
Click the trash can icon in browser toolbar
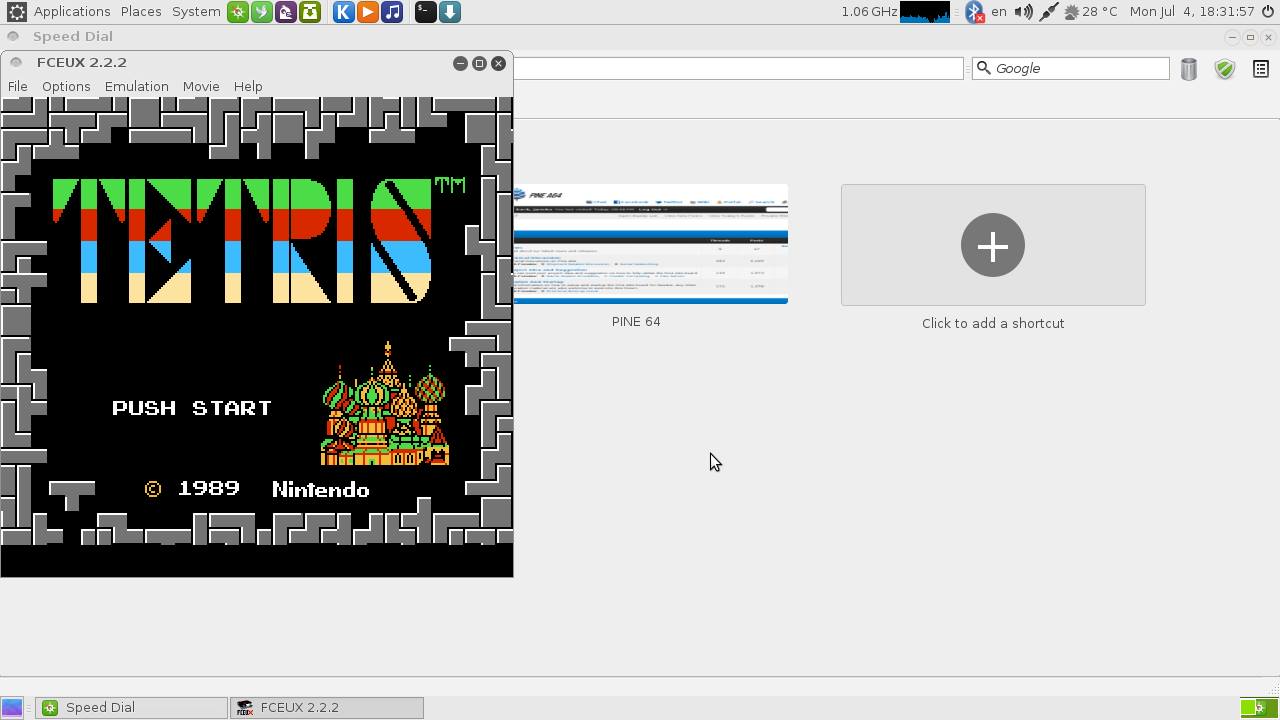click(1188, 69)
